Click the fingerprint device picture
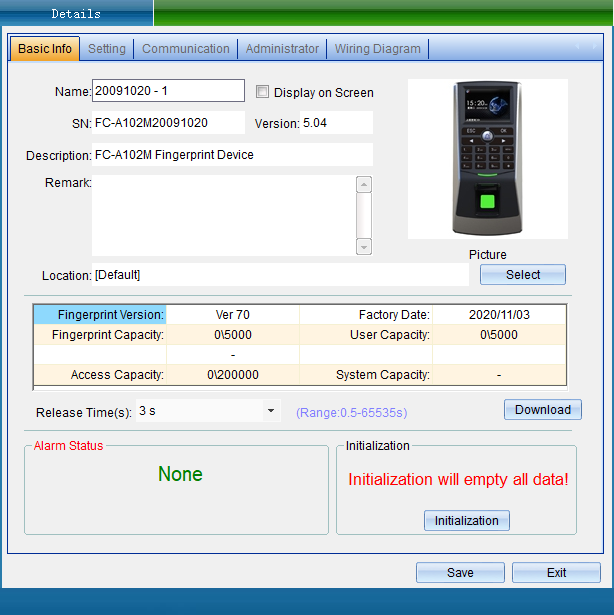This screenshot has height=615, width=614. pyautogui.click(x=487, y=158)
